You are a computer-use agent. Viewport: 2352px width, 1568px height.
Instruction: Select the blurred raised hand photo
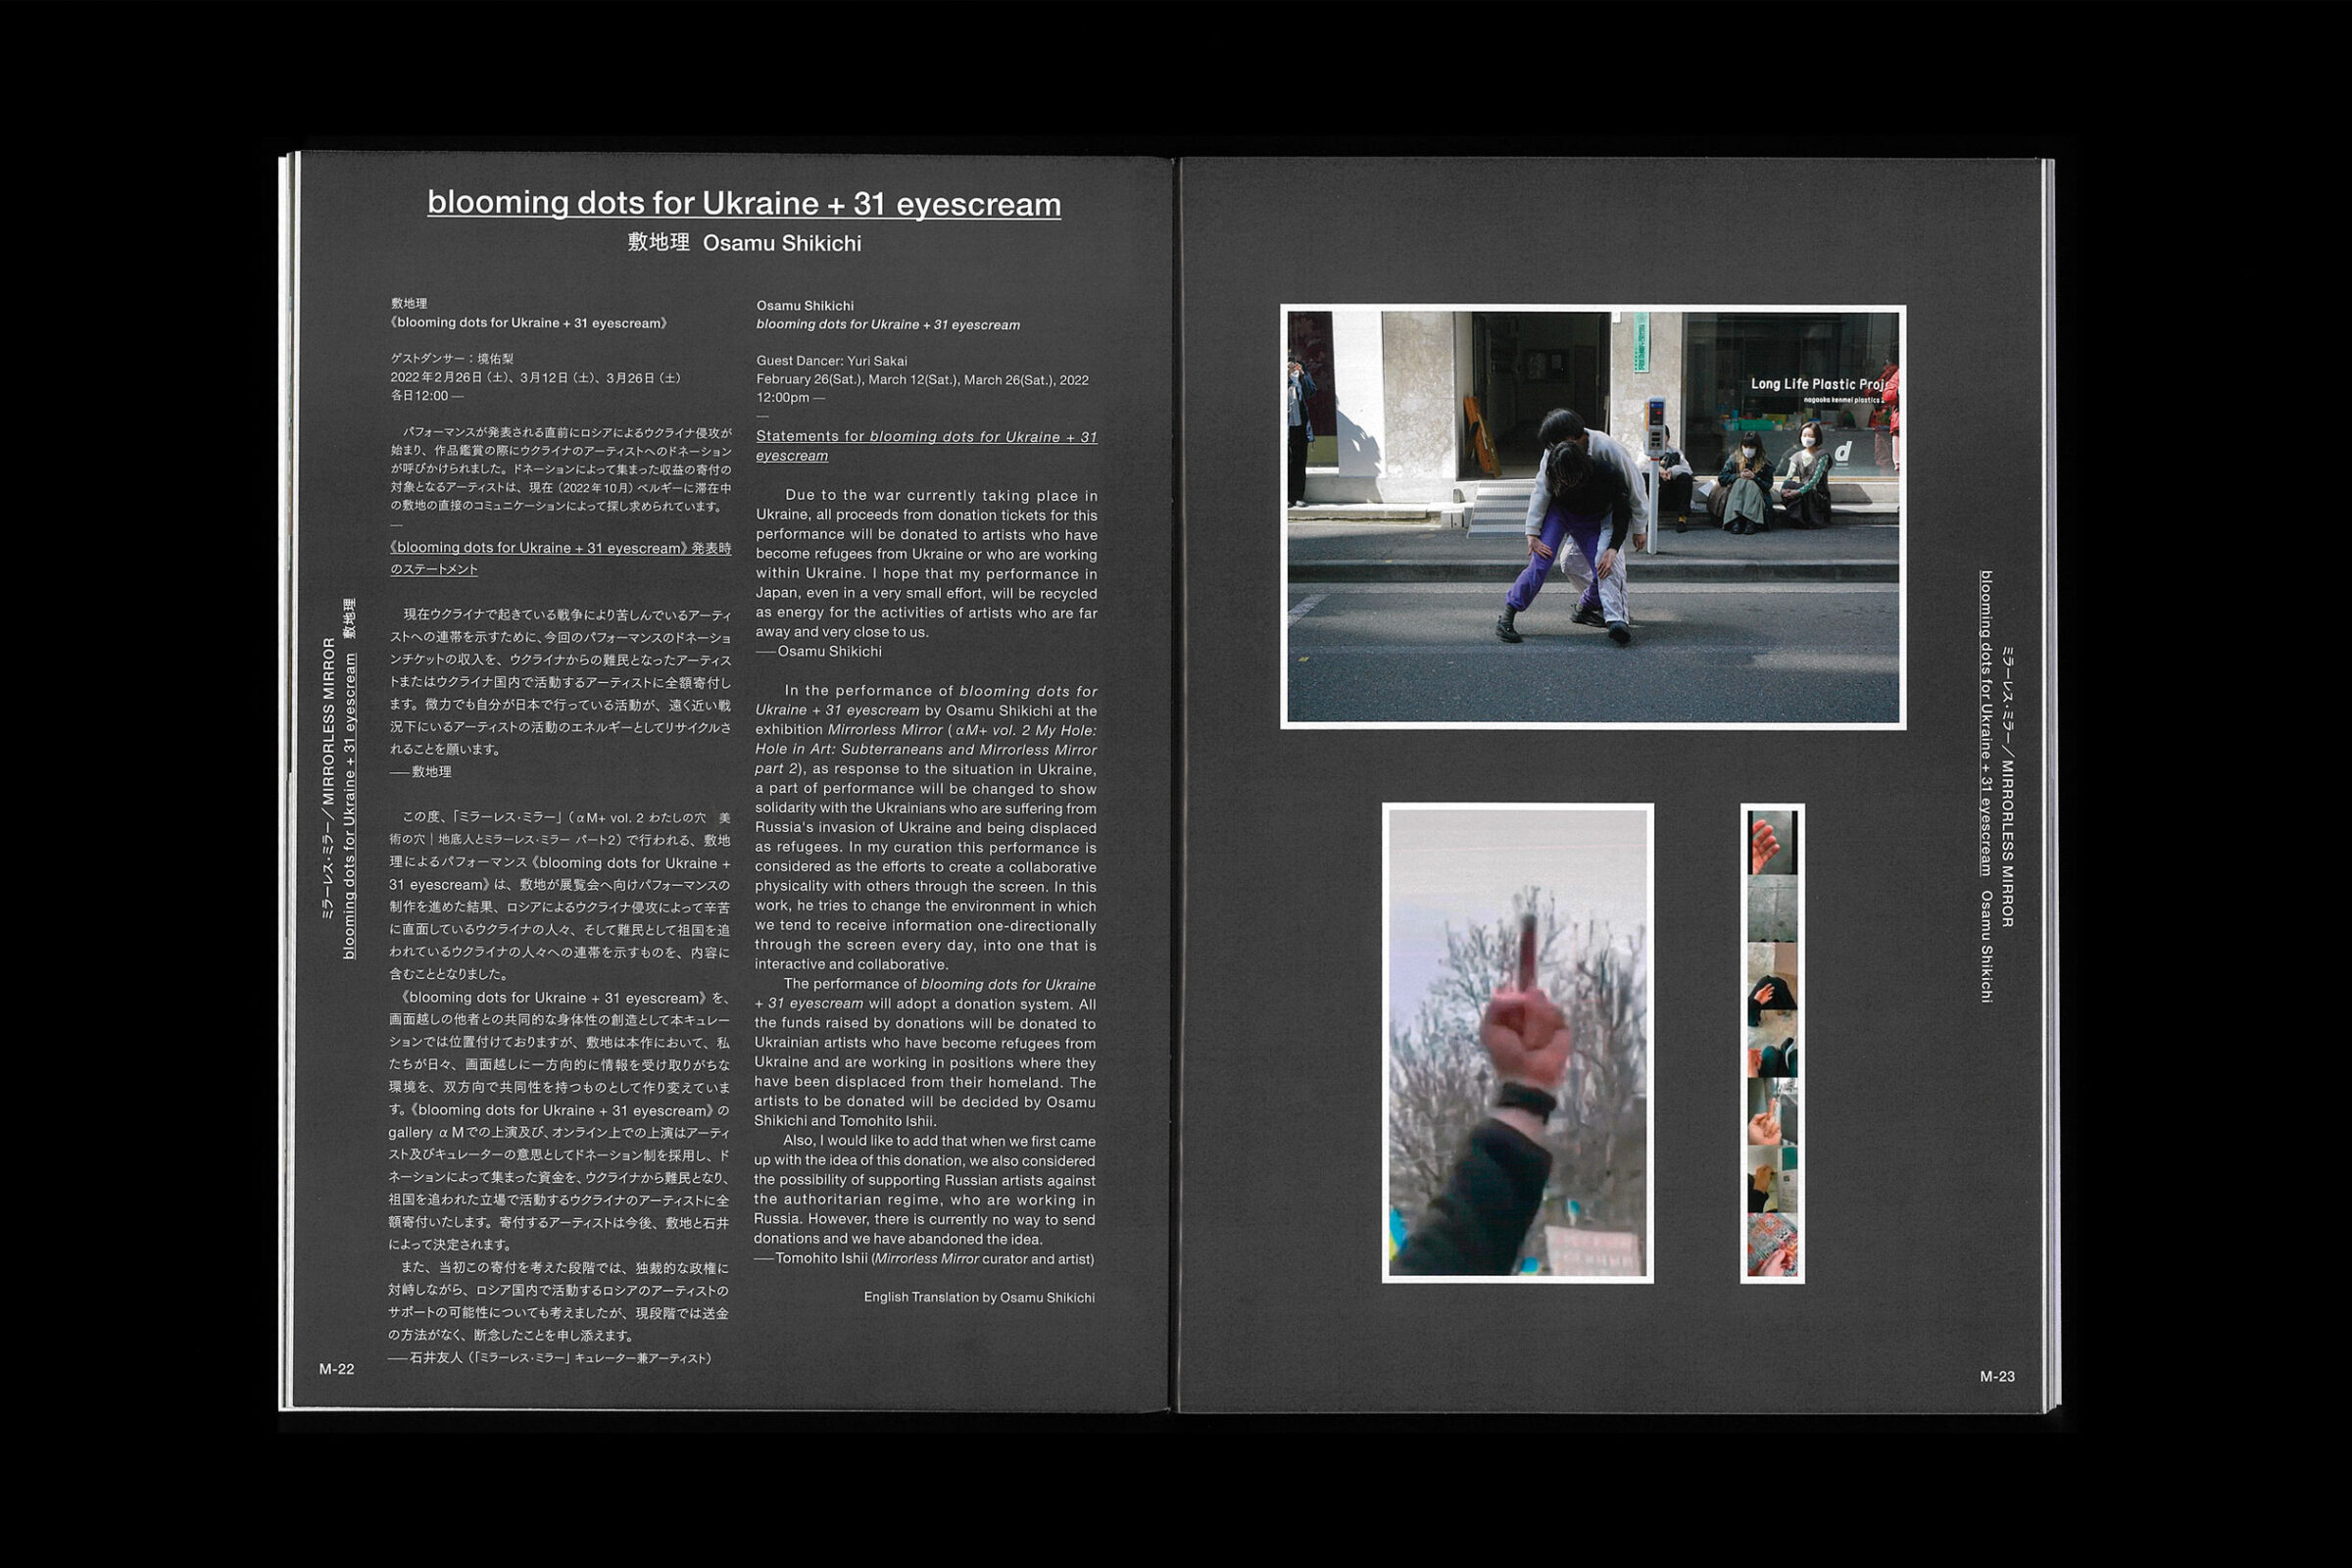tap(1517, 1042)
